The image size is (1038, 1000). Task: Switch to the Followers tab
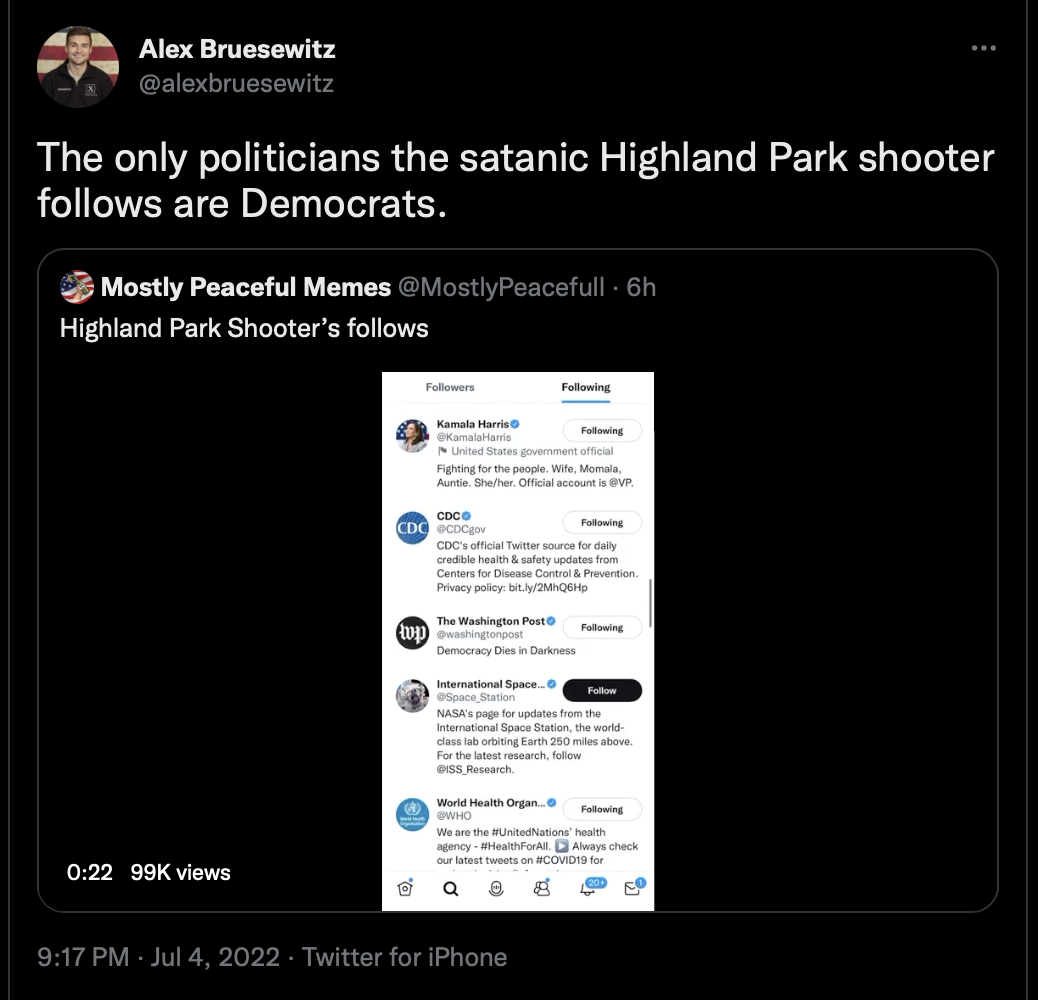[x=450, y=387]
